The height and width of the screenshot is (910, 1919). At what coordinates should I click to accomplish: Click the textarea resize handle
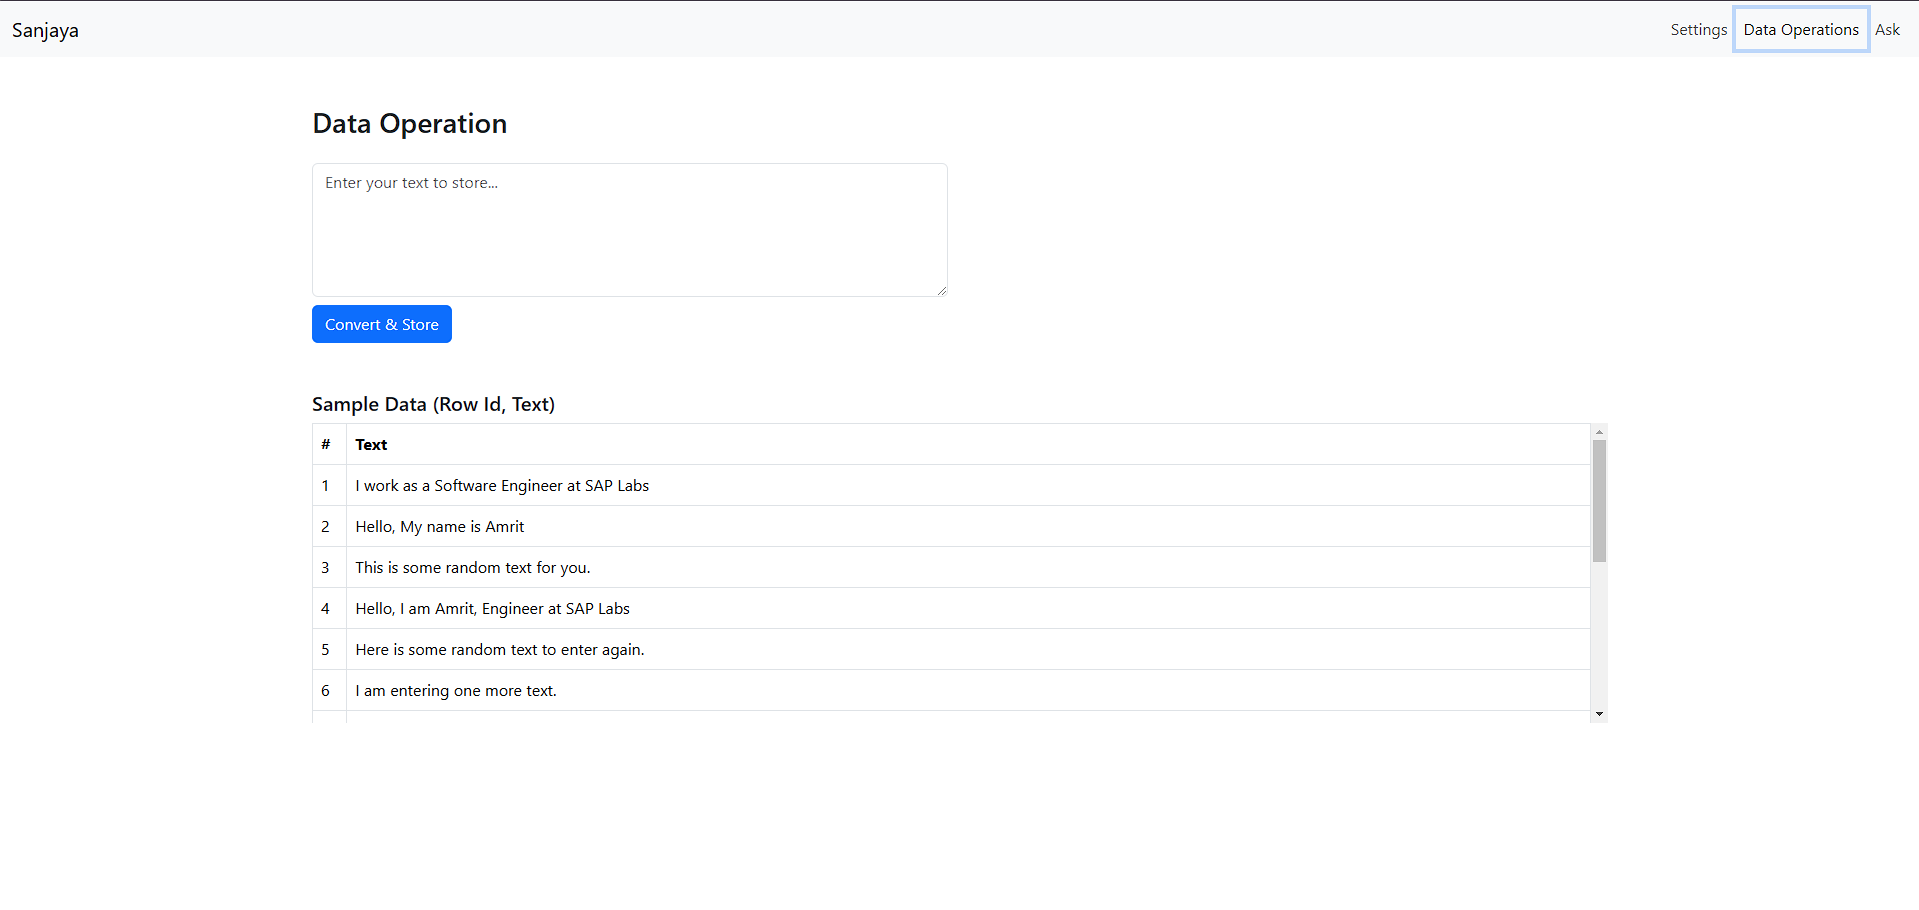(x=941, y=290)
